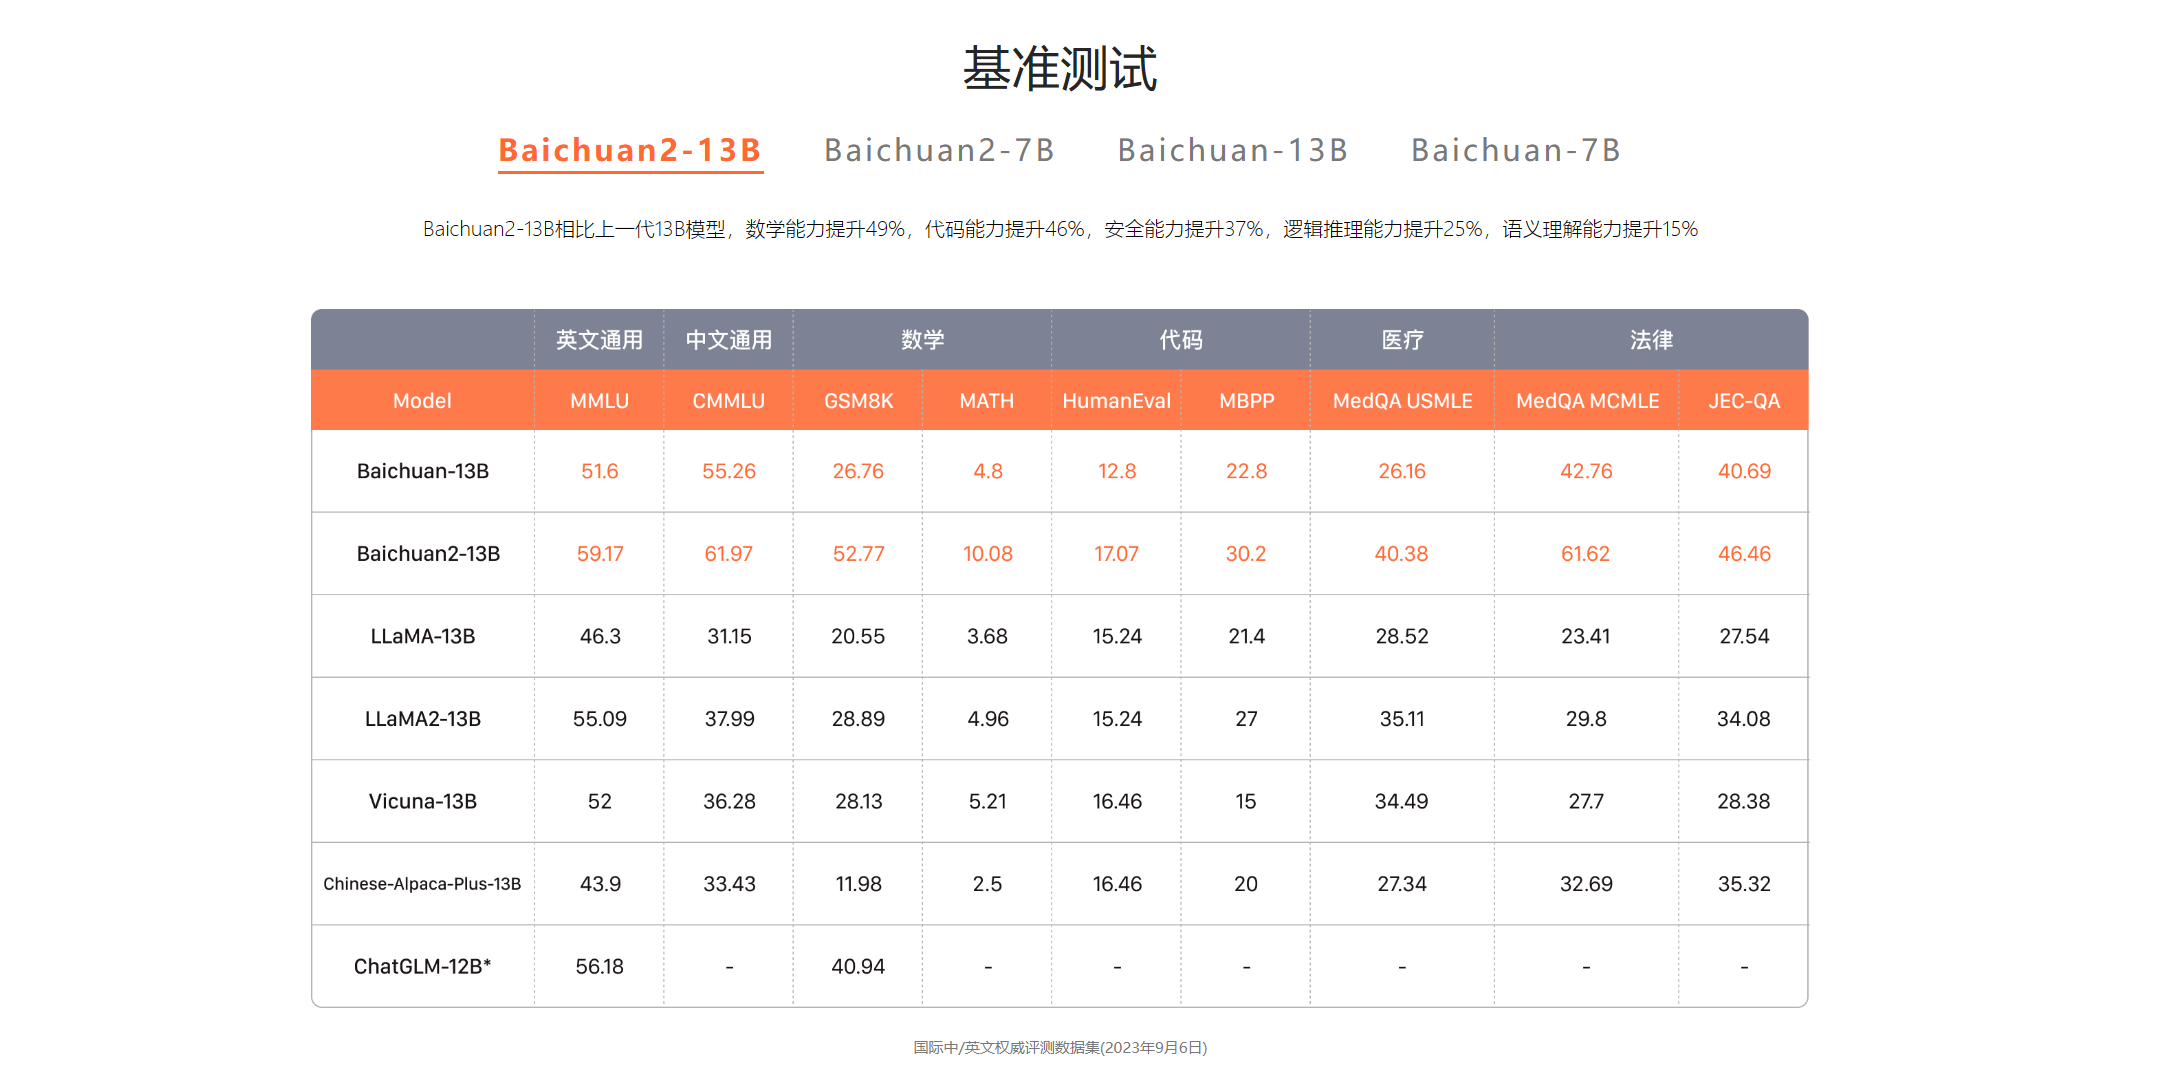Click Baichuan2-13B CMMLU score 61.97
The width and height of the screenshot is (2178, 1080).
point(728,554)
